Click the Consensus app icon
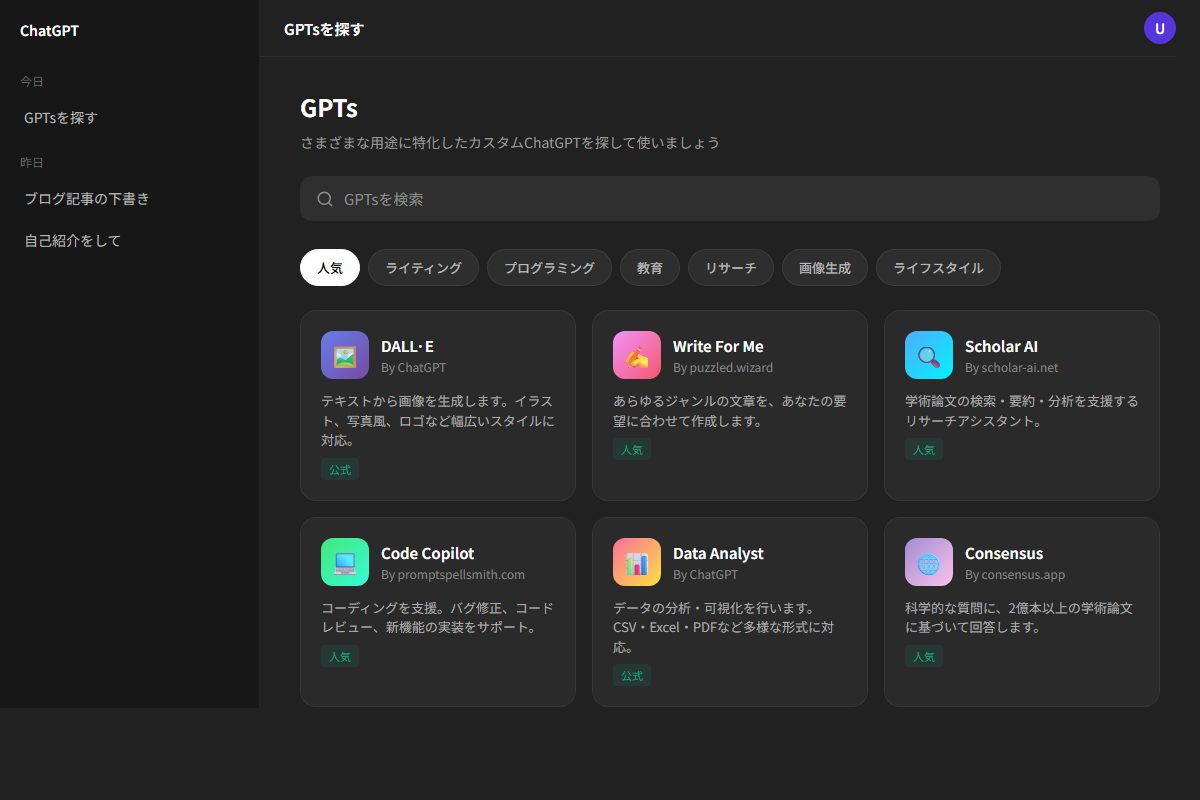Screen dimensions: 1200x800 pos(928,561)
